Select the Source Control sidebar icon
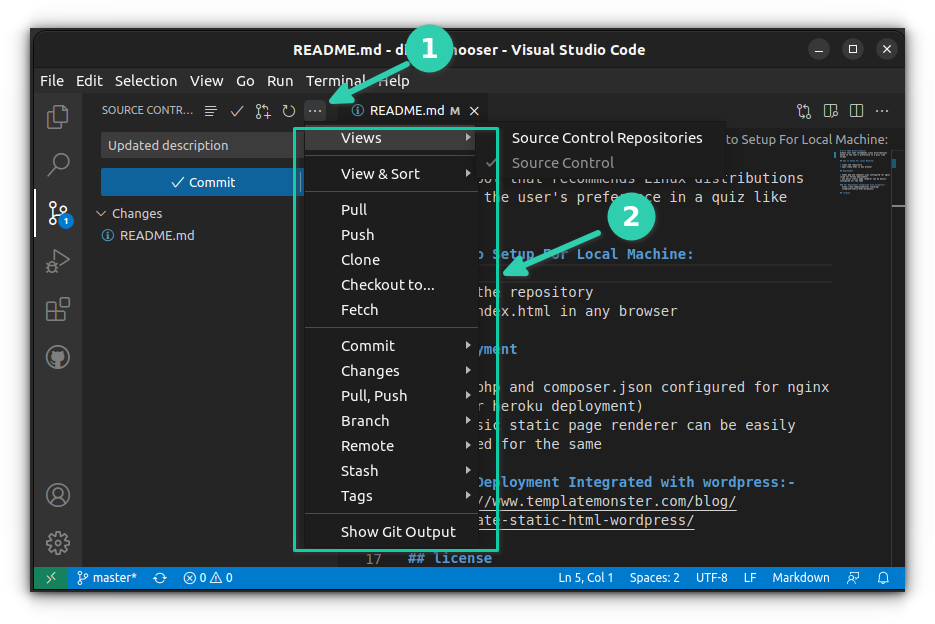Screen dimensions: 935x624 coord(57,213)
